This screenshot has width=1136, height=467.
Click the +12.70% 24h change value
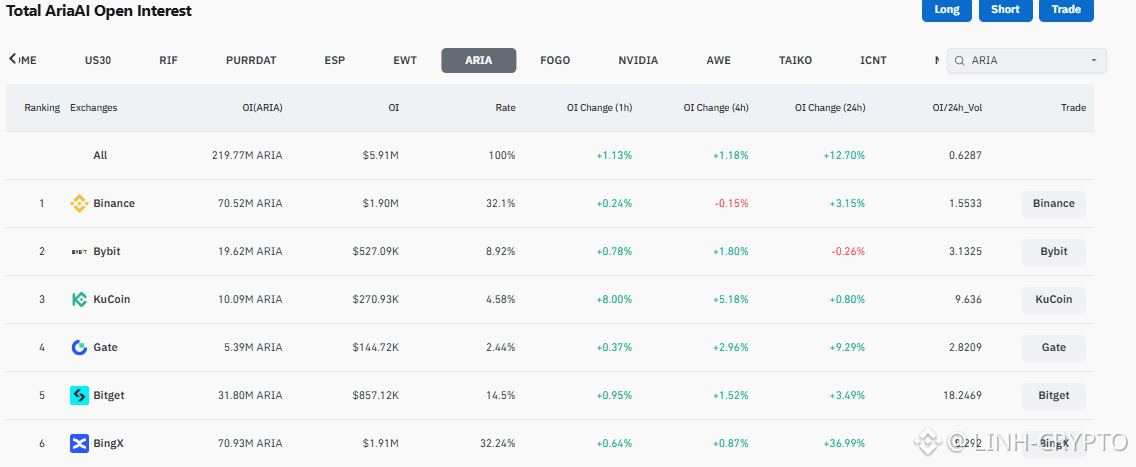(844, 155)
